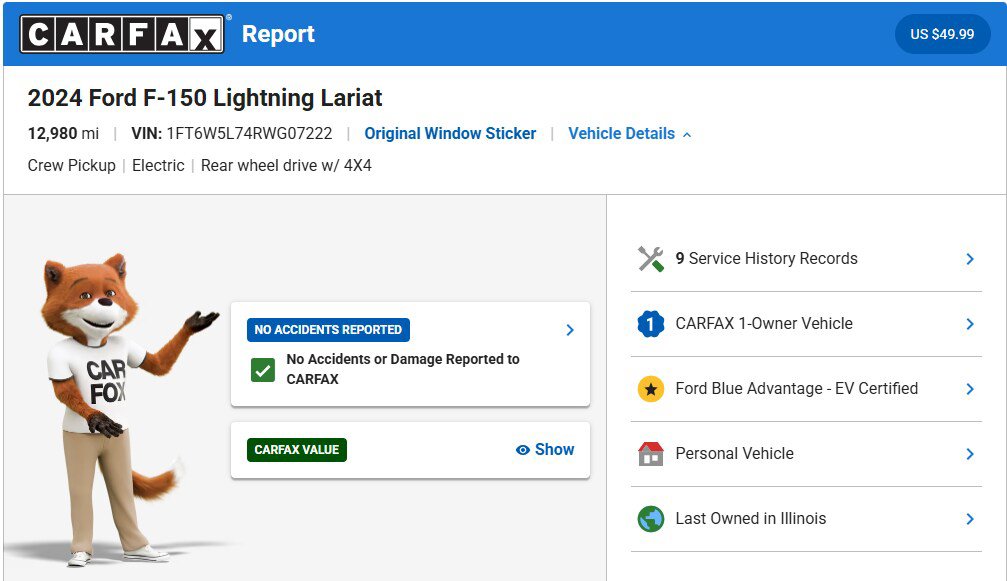Screen dimensions: 1007x581
Task: Click the green checkmark accident icon
Action: click(263, 370)
